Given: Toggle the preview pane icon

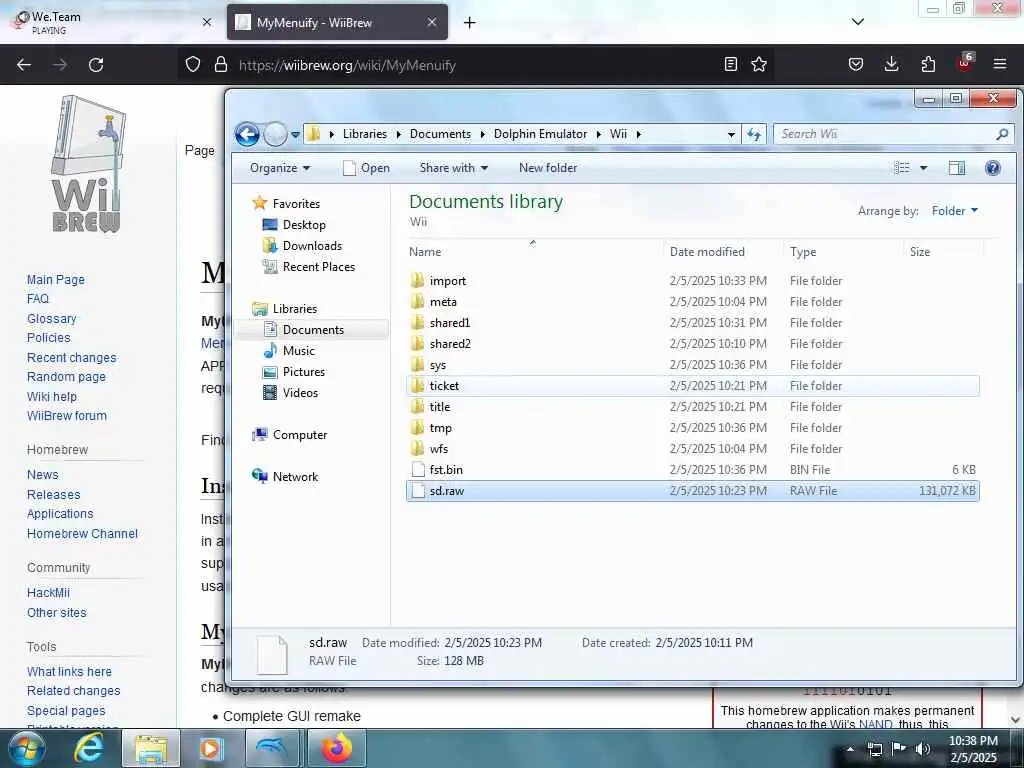Looking at the screenshot, I should 957,168.
